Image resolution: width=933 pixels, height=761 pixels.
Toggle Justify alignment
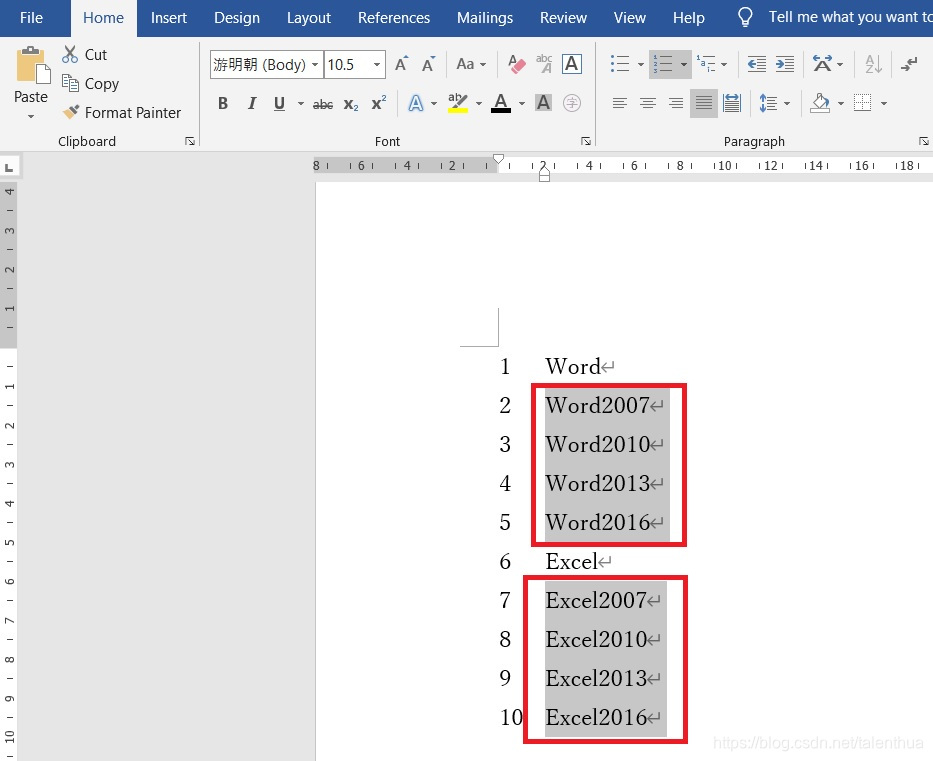coord(704,104)
